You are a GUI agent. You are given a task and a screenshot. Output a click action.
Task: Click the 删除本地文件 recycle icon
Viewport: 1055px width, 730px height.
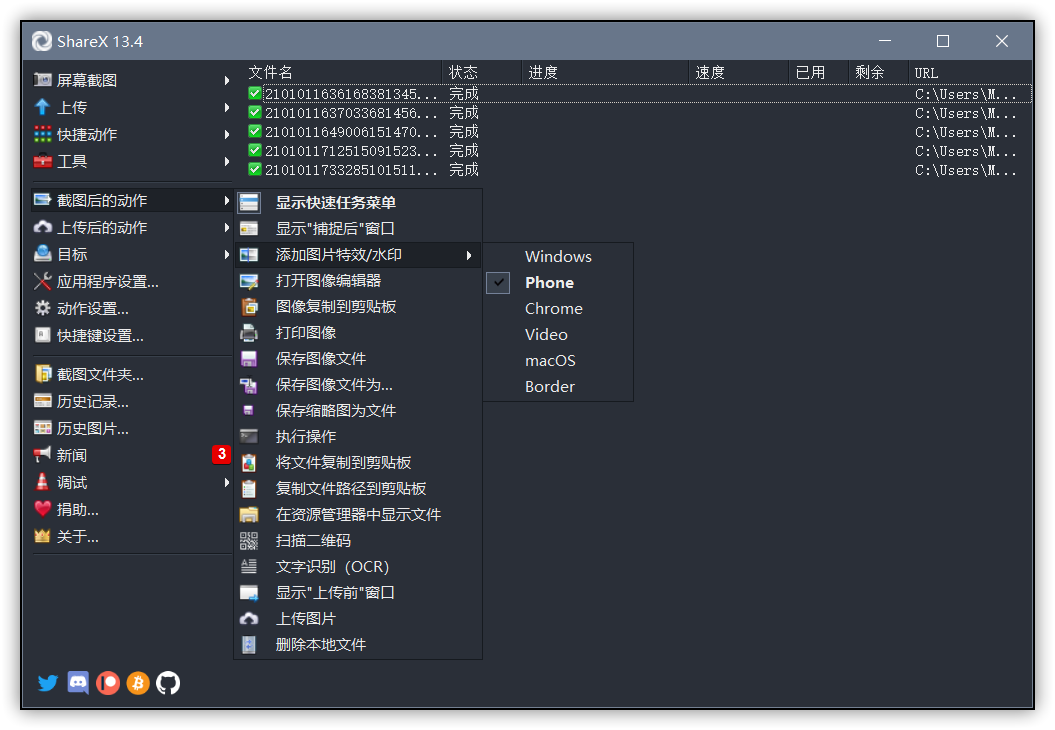point(249,645)
